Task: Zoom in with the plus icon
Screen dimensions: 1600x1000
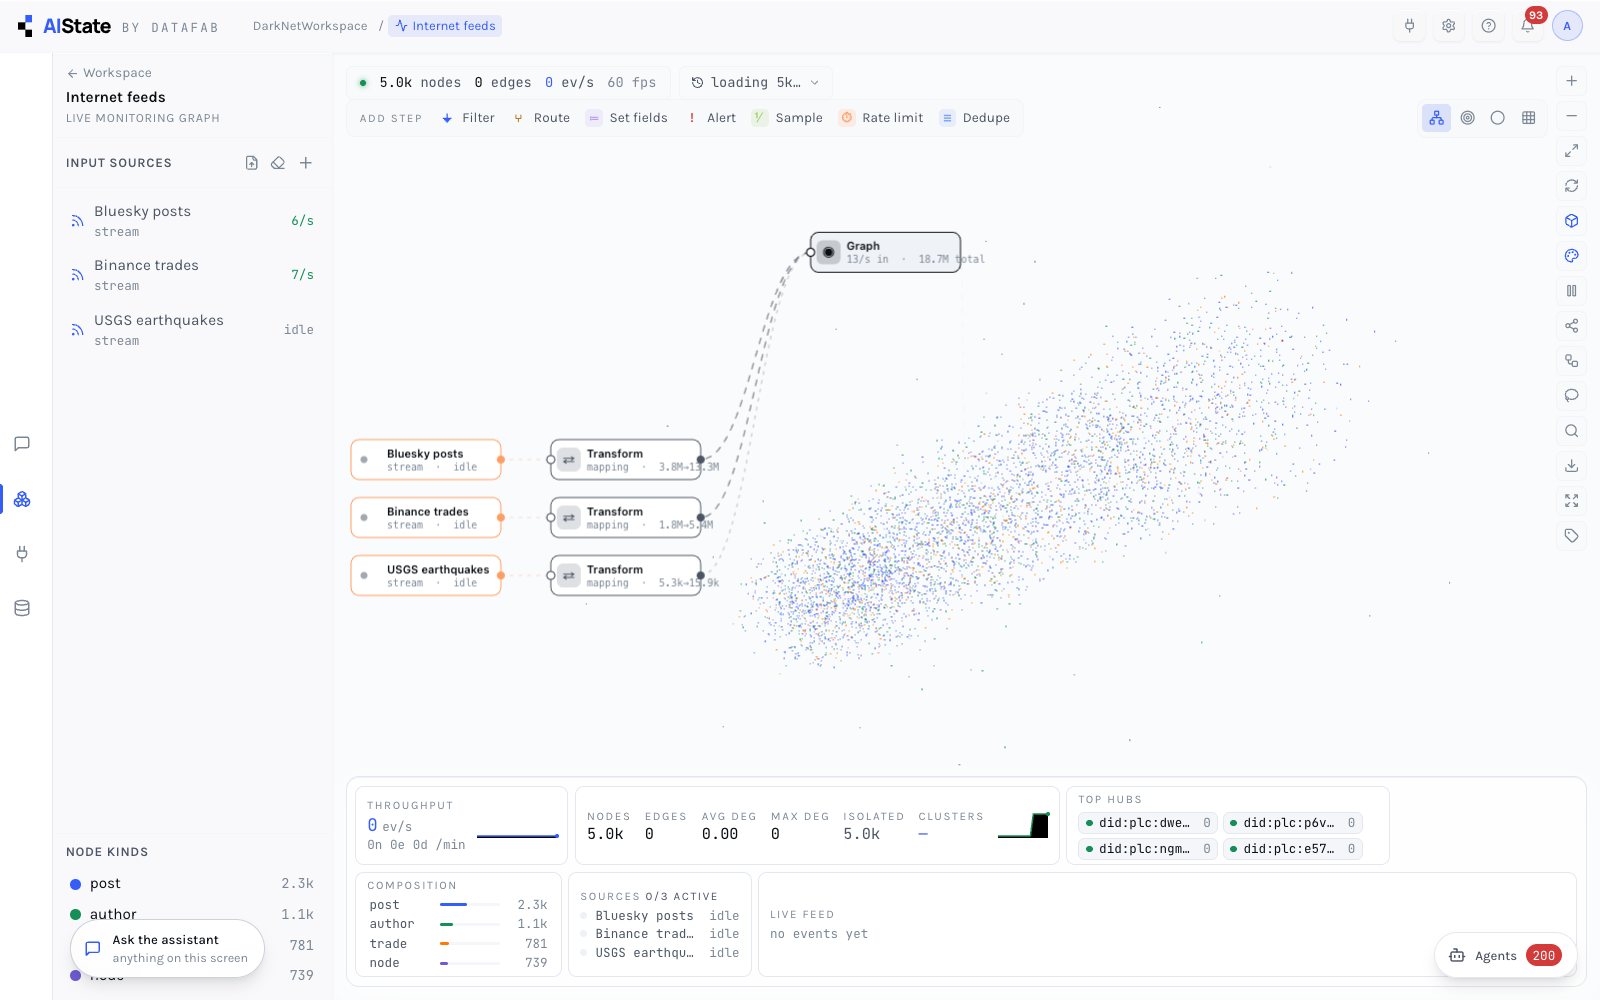Action: 1571,81
